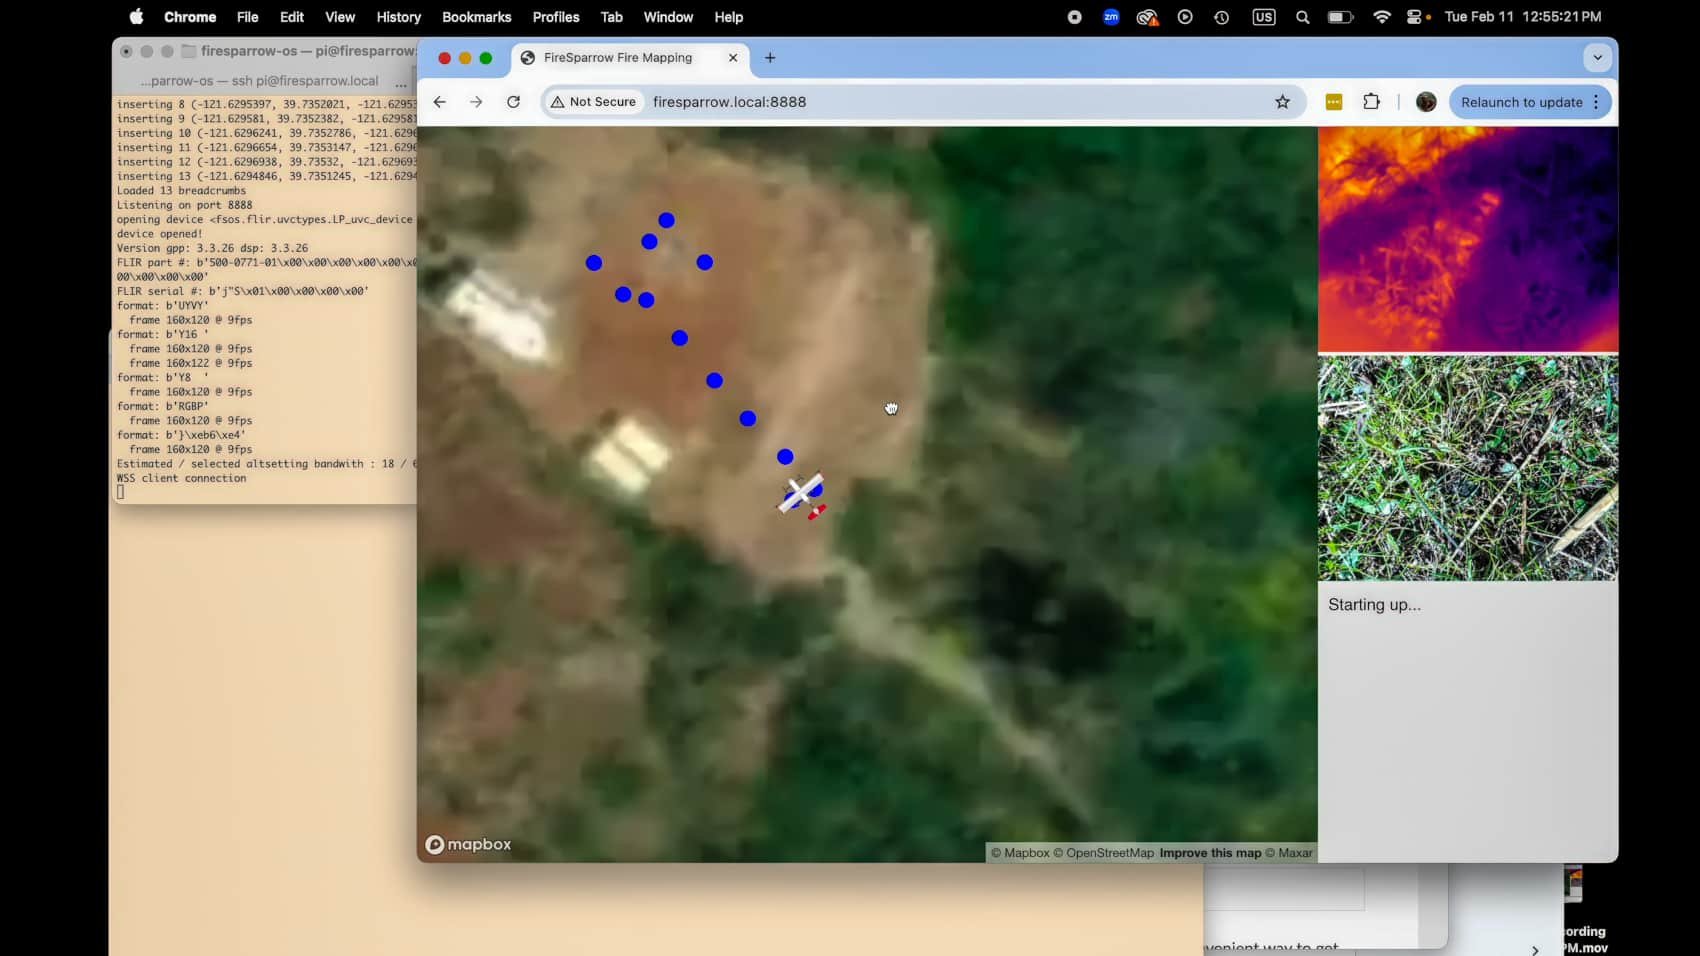This screenshot has width=1700, height=956.
Task: Click the fresparrow.local address bar field
Action: [730, 101]
